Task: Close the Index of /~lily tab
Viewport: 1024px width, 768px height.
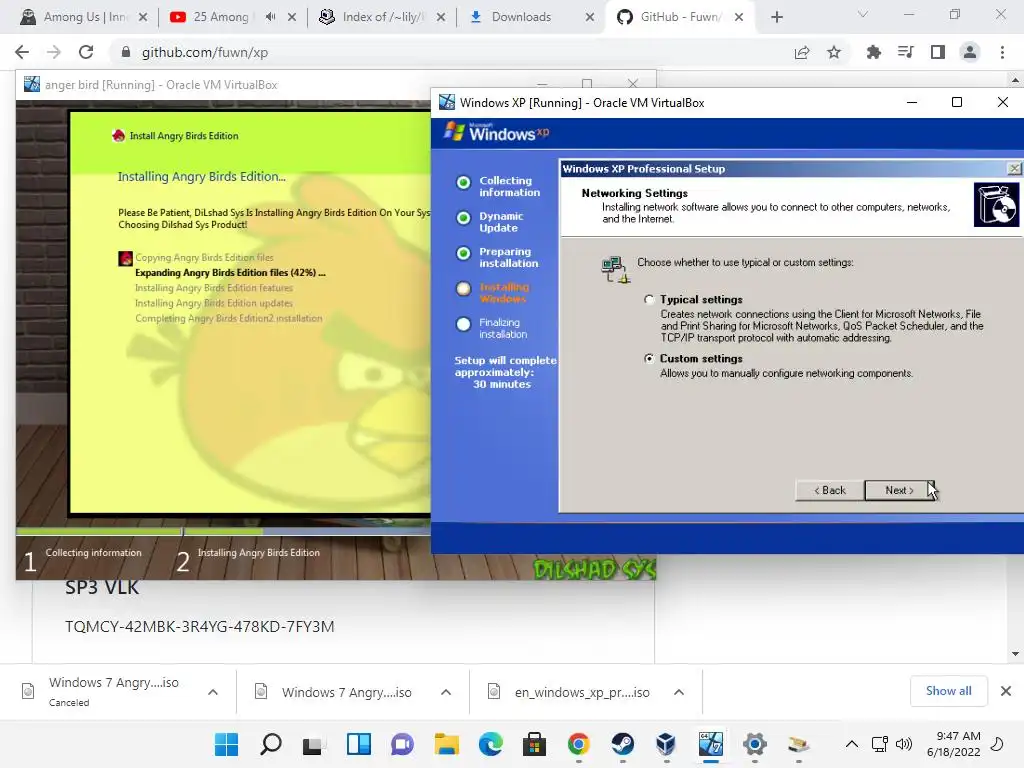Action: (x=441, y=17)
